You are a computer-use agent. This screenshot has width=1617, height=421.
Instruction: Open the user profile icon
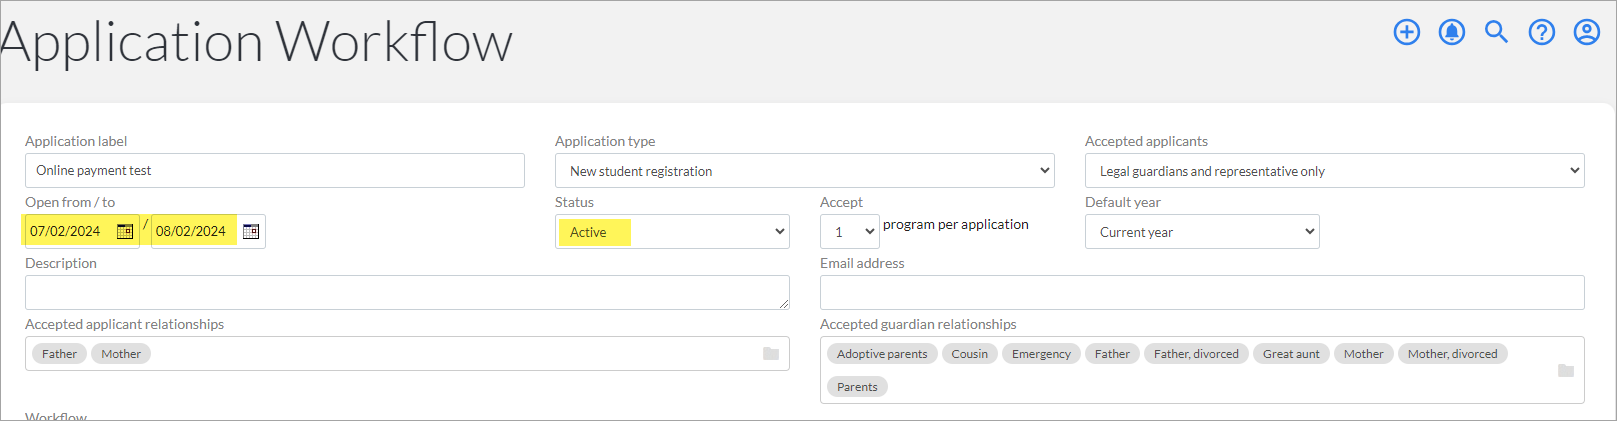pos(1587,32)
